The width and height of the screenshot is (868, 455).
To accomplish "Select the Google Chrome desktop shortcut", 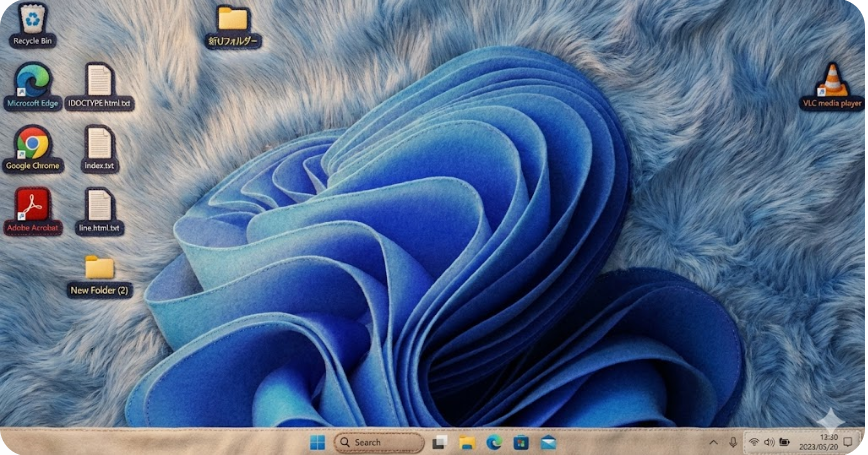I will coord(33,149).
